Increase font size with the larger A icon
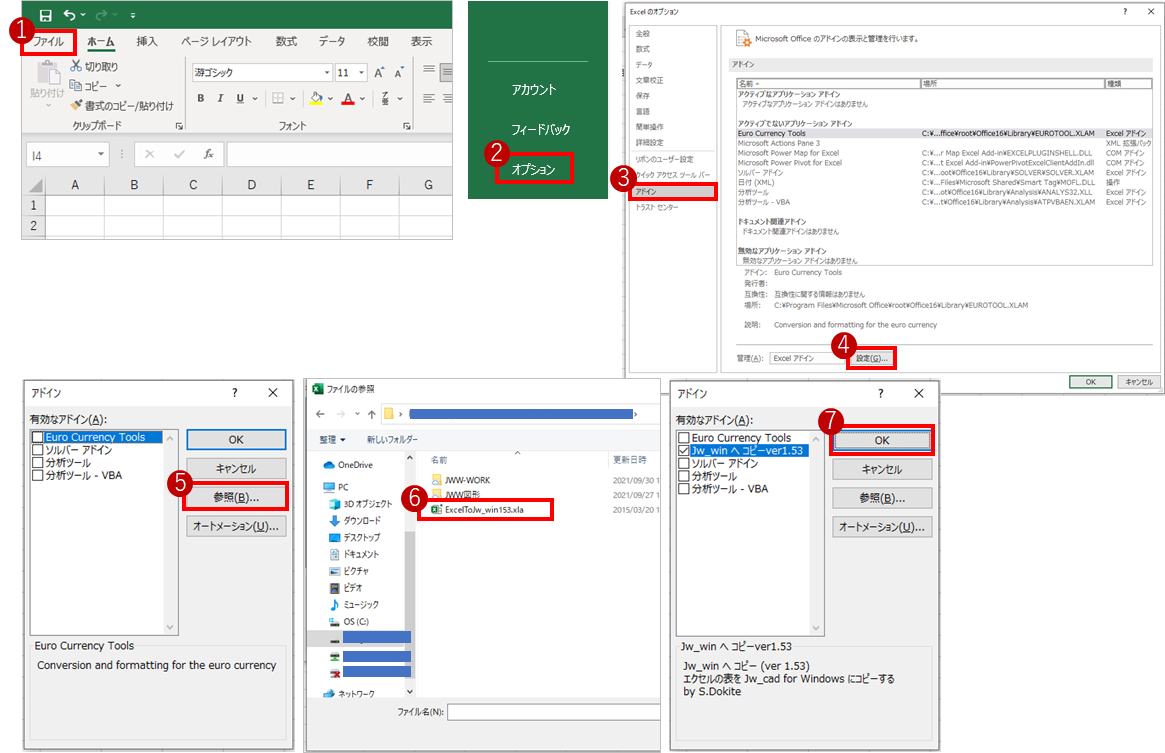The width and height of the screenshot is (1165, 753). pos(379,72)
